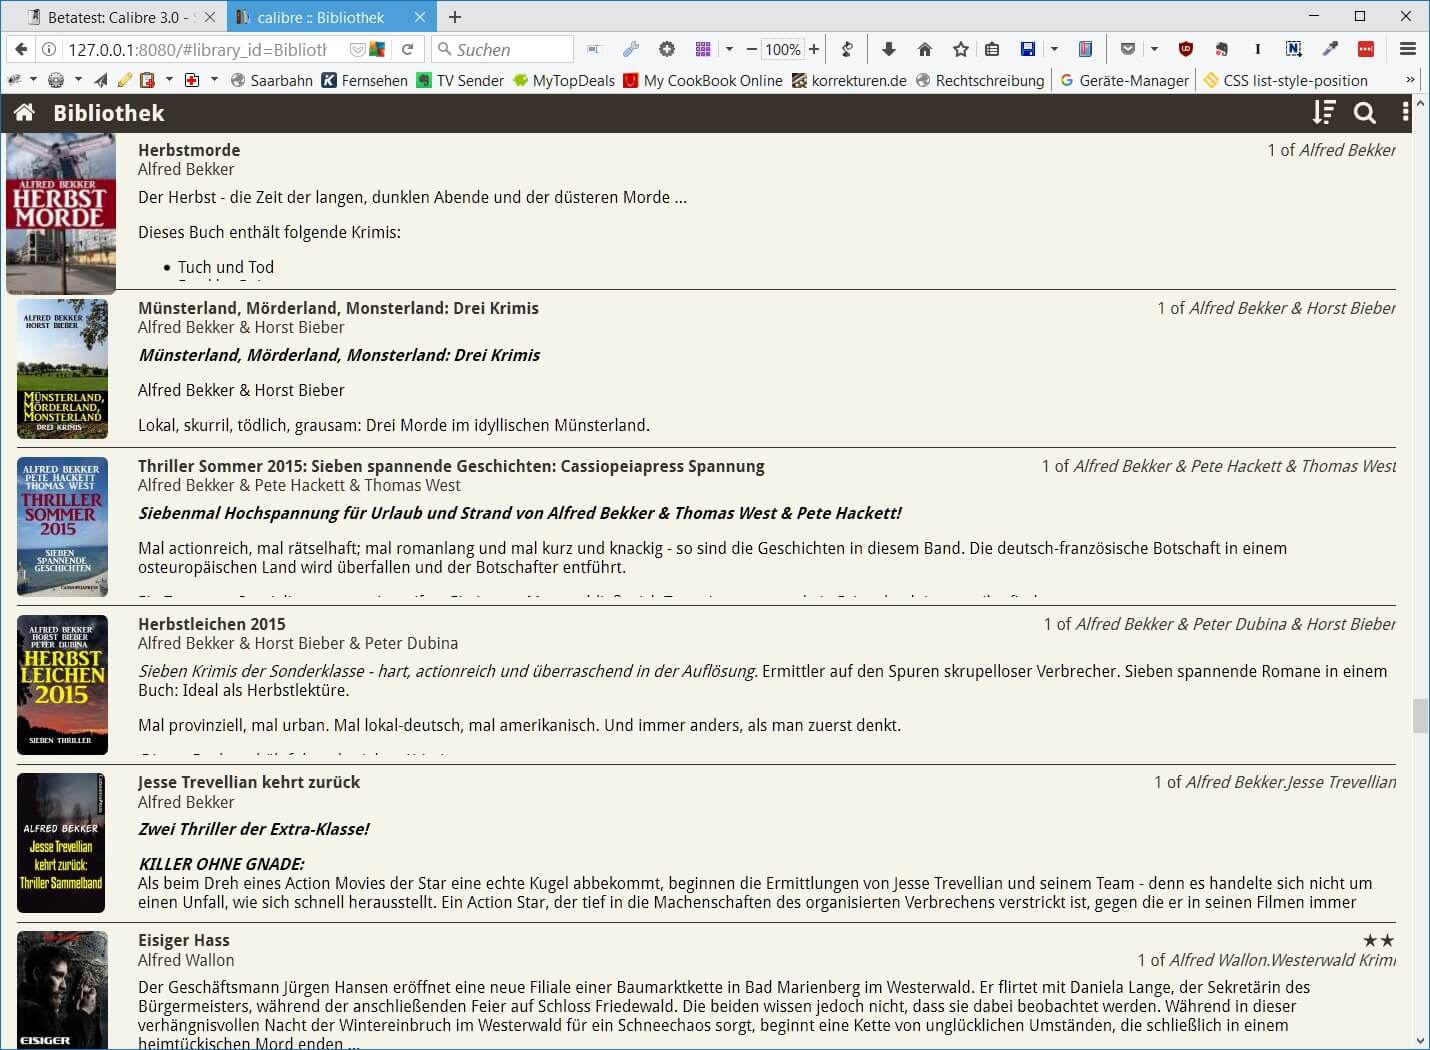This screenshot has width=1430, height=1050.
Task: Show bookmarks list icon
Action: coord(992,49)
